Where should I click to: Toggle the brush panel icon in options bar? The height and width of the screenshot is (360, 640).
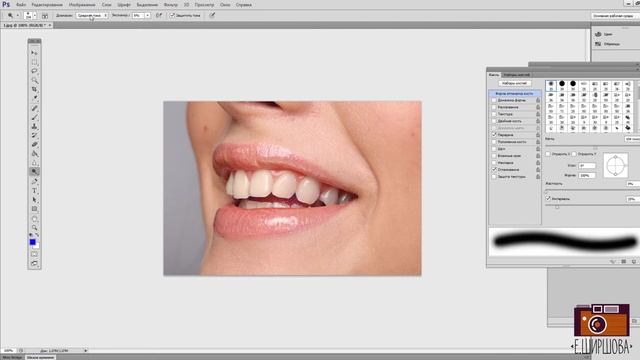point(45,16)
